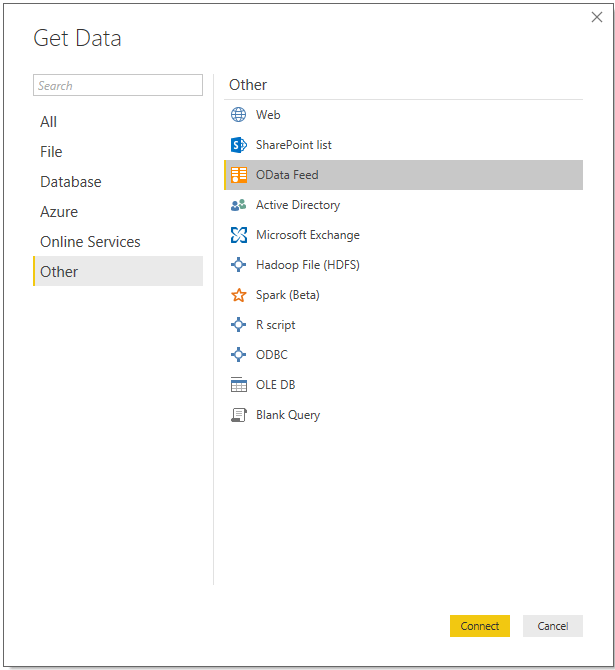
Task: Choose the Azure category
Action: [x=59, y=212]
